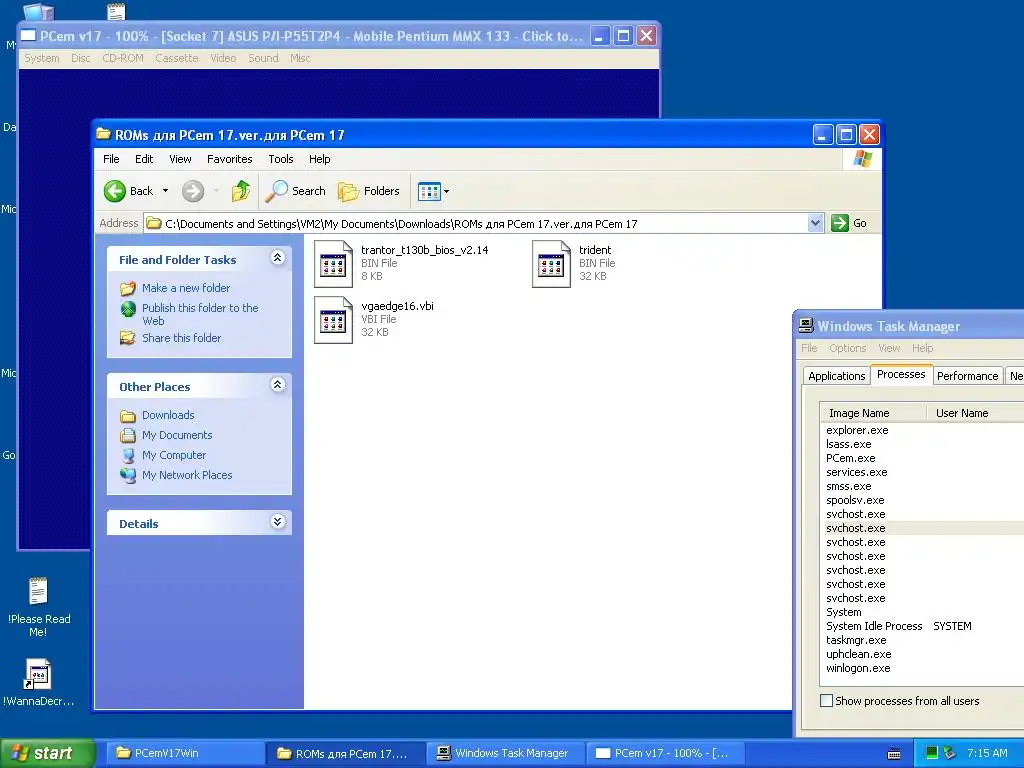Viewport: 1024px width, 768px height.
Task: Toggle the Folders pane button
Action: click(x=369, y=191)
